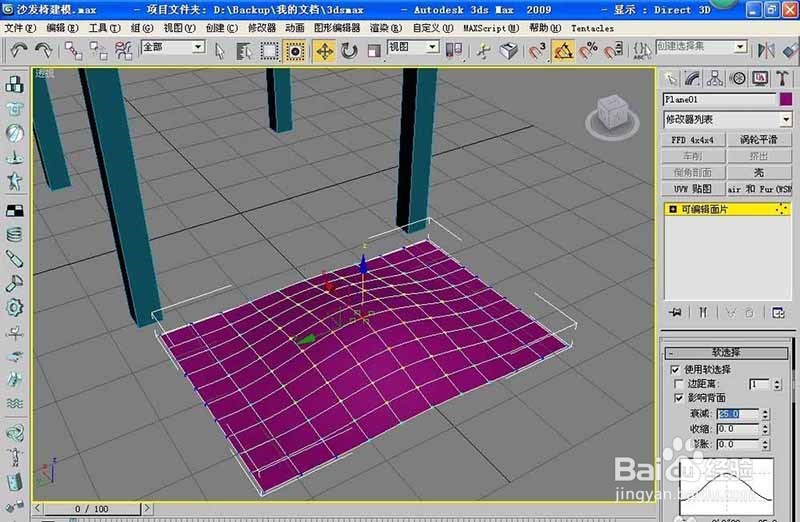
Task: Select the Move tool in the toolbar
Action: tap(324, 51)
